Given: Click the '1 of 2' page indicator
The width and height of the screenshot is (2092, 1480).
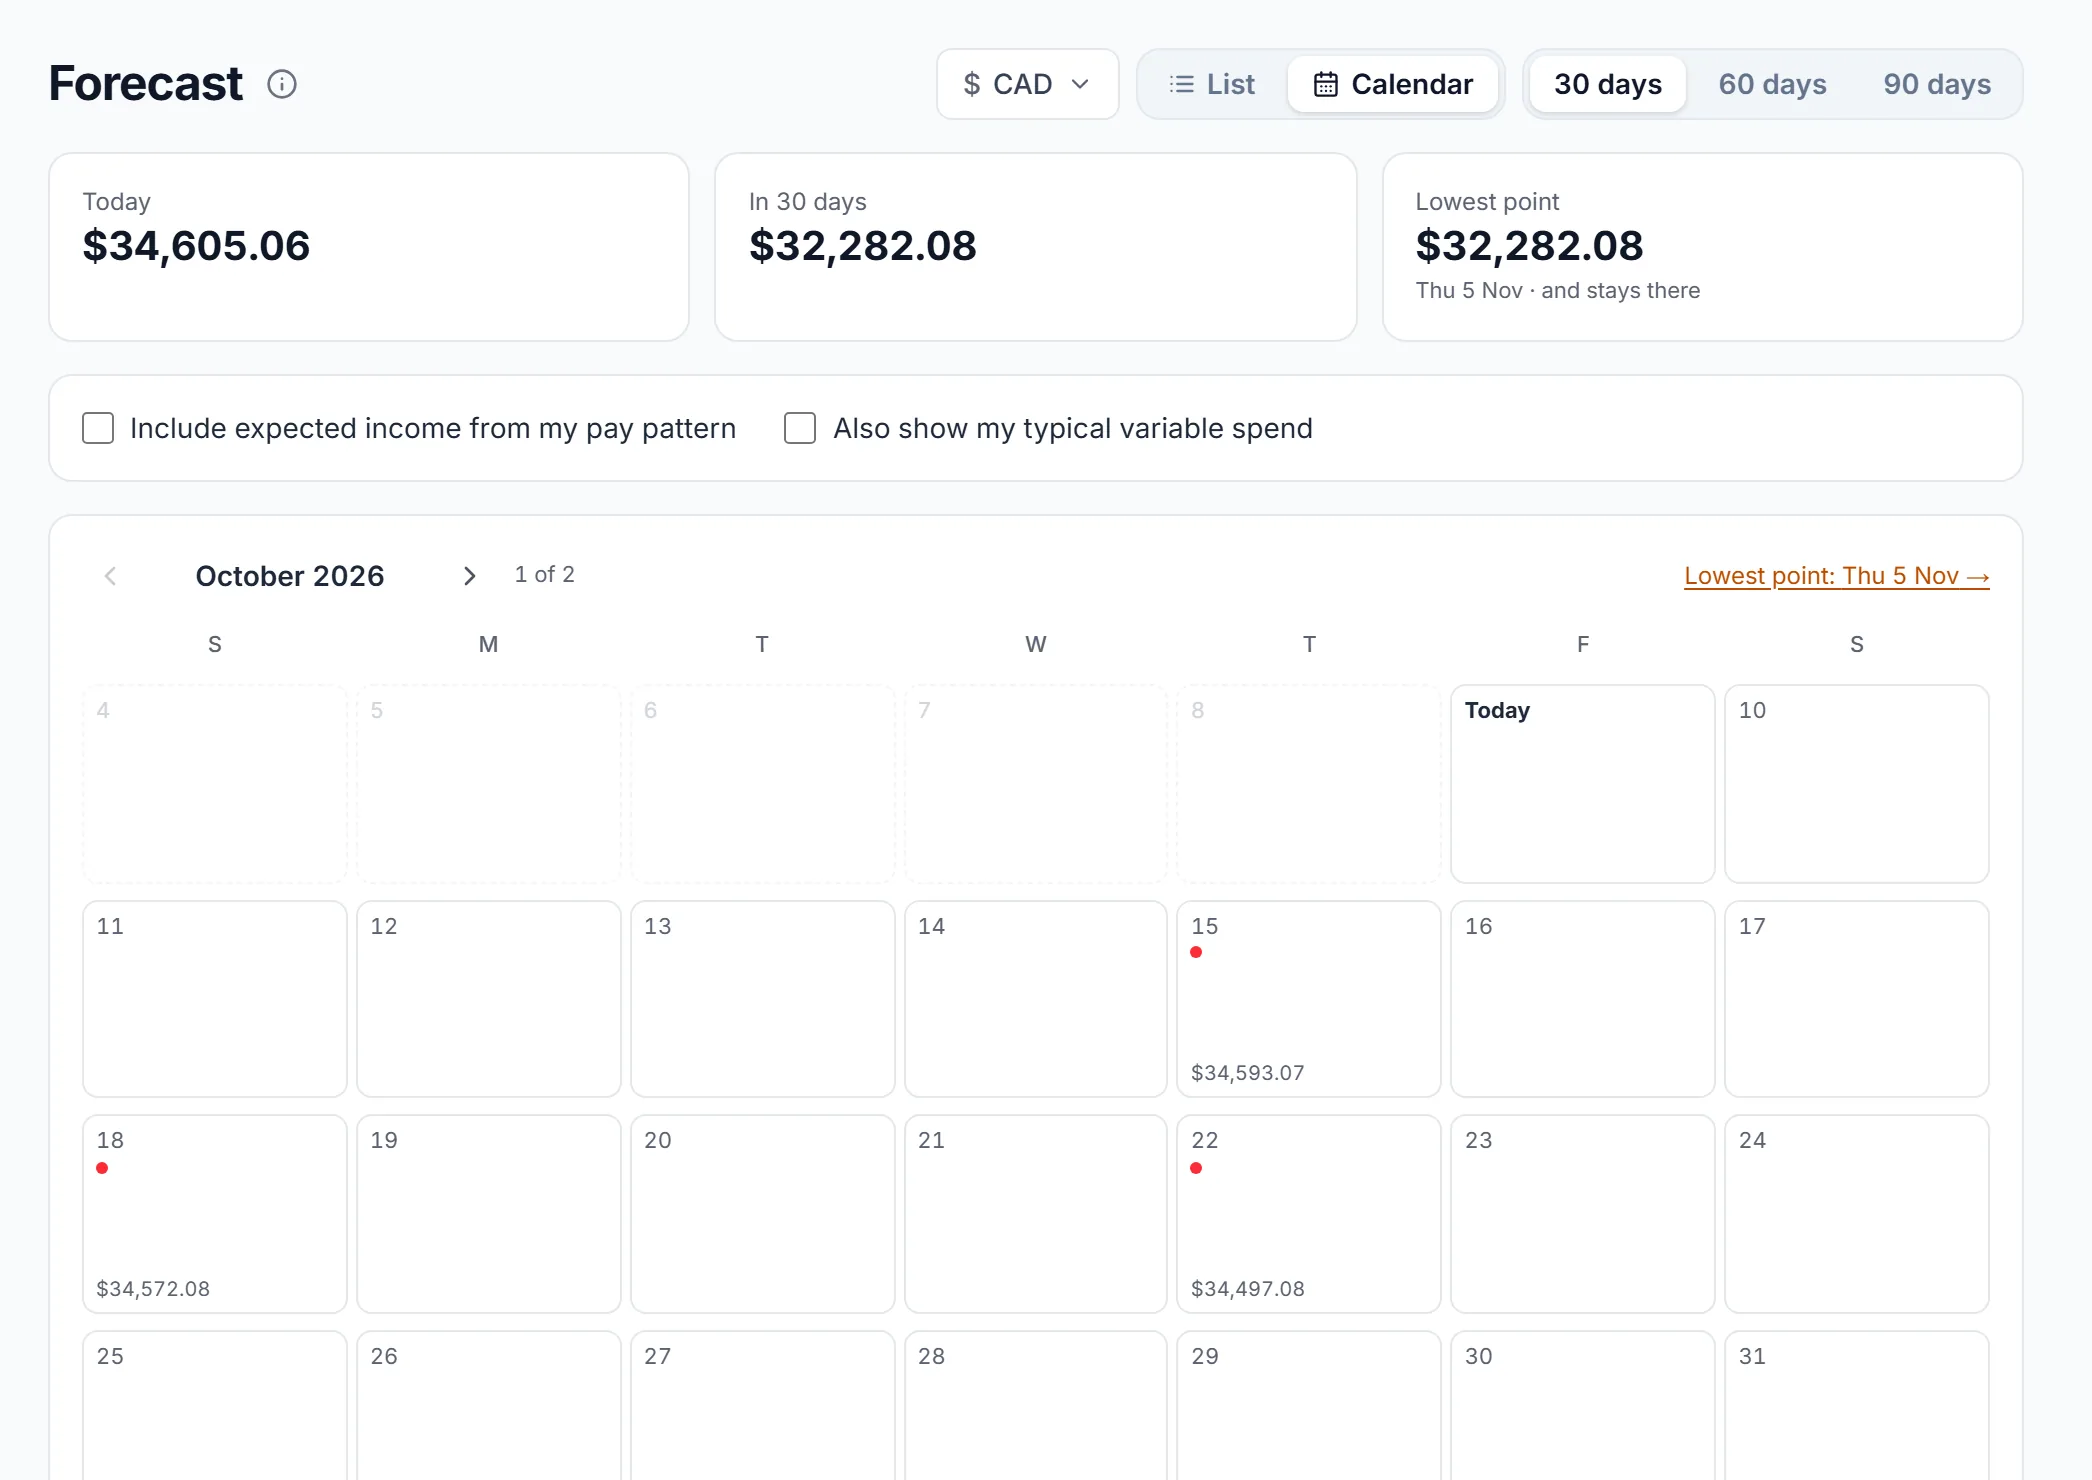Looking at the screenshot, I should pos(544,574).
